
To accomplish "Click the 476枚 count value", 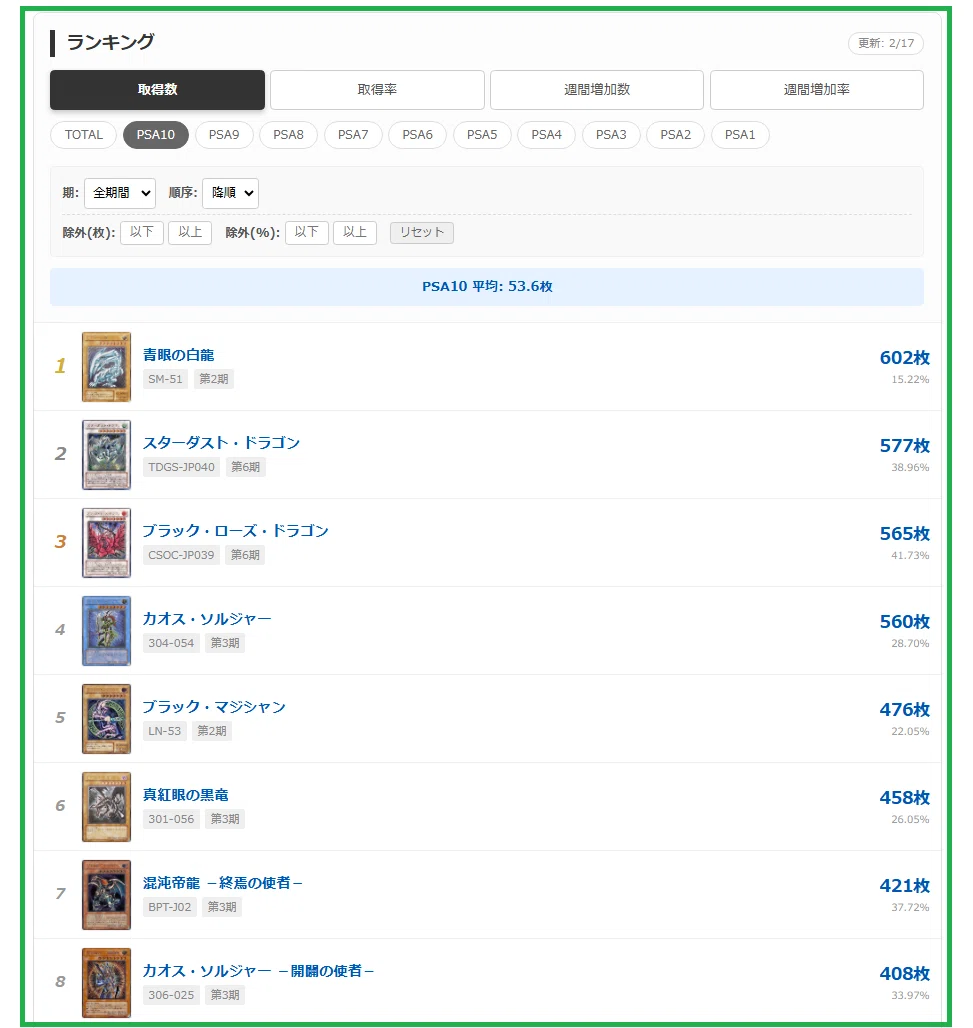I will (x=905, y=709).
